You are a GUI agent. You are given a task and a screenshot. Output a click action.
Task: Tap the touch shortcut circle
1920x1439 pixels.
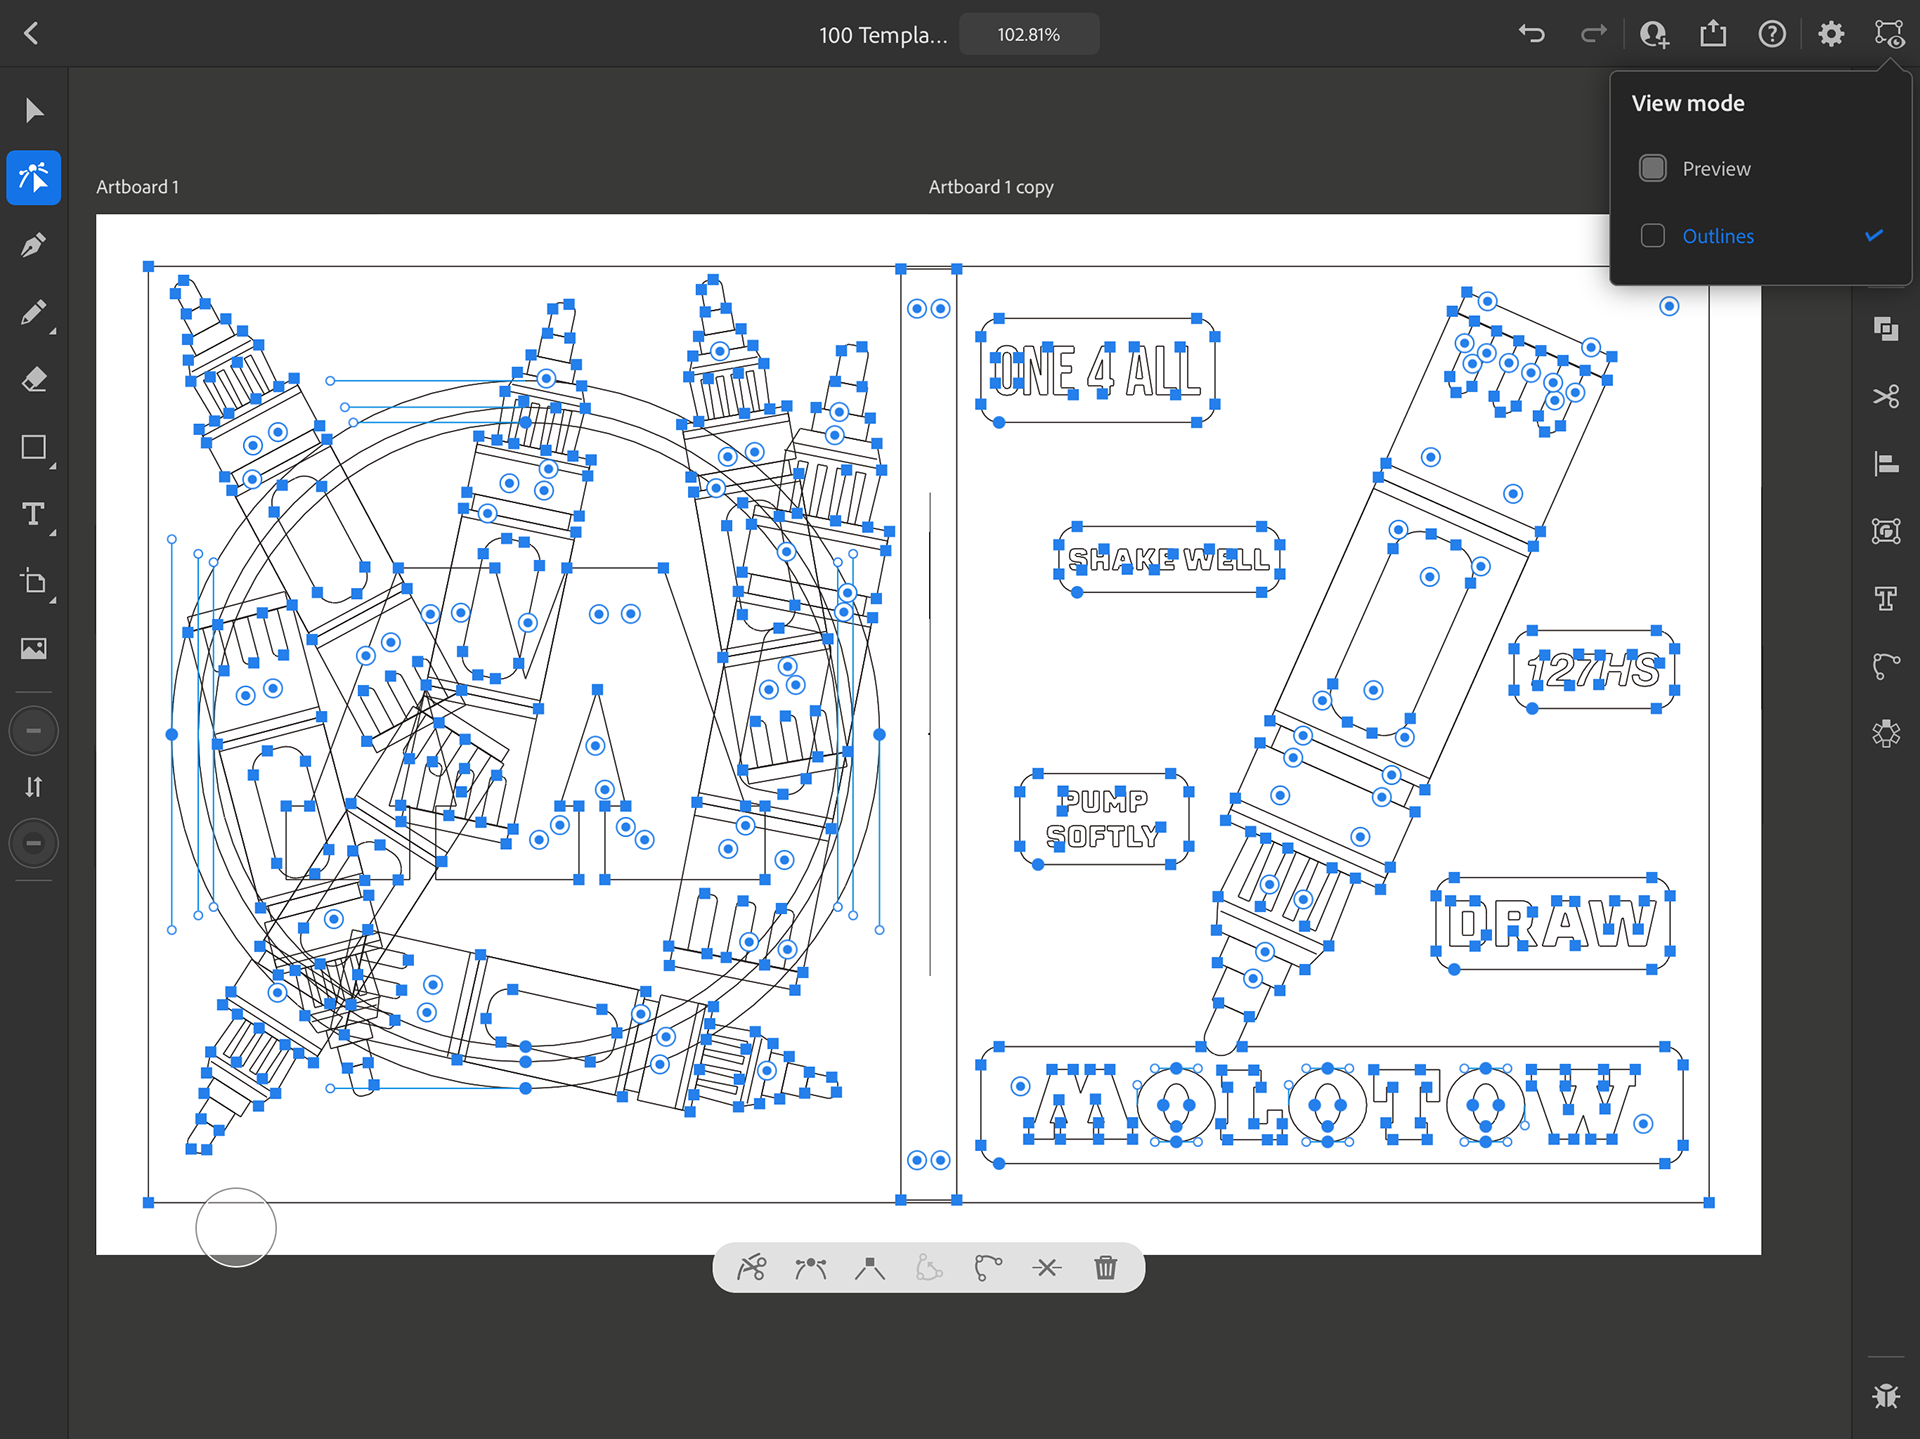click(236, 1227)
